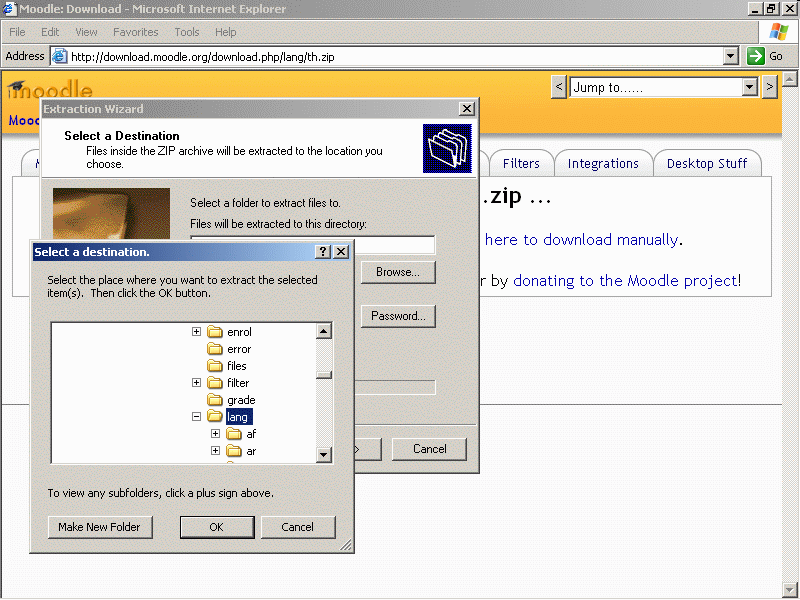Click the green Go arrow icon
Screen dimensions: 800x600
(756, 57)
